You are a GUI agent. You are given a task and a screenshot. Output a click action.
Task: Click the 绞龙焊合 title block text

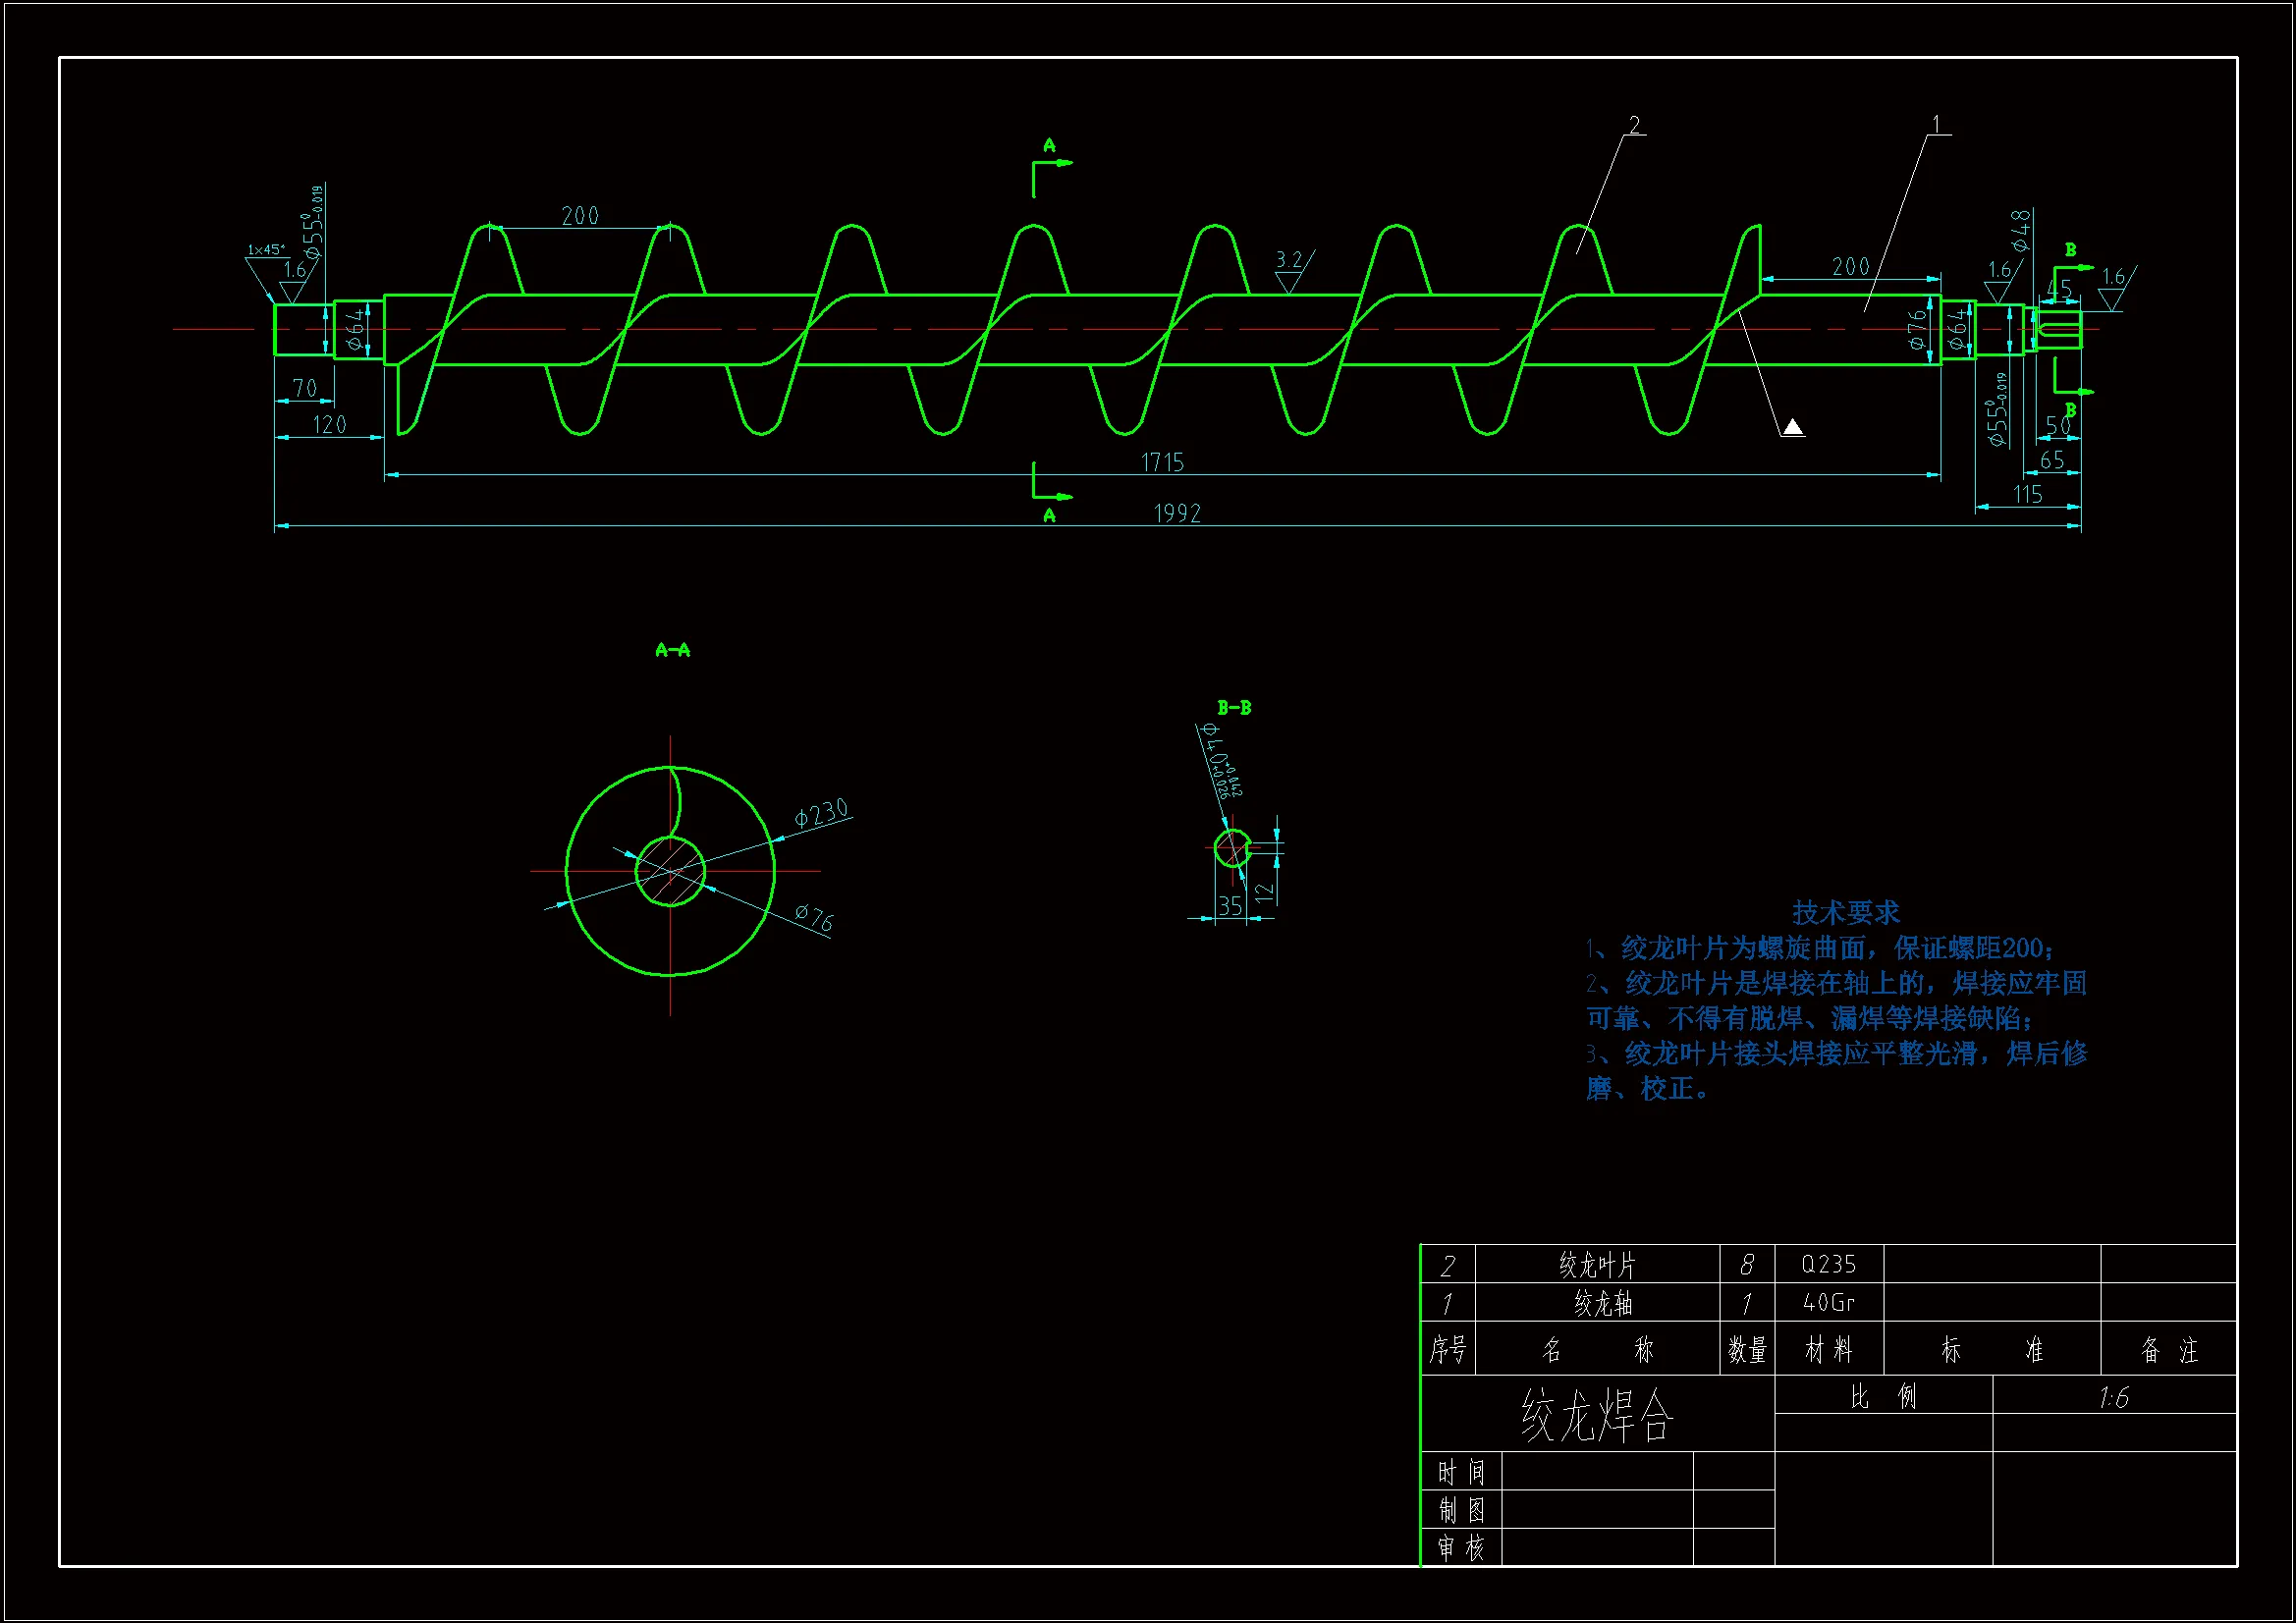click(1597, 1415)
